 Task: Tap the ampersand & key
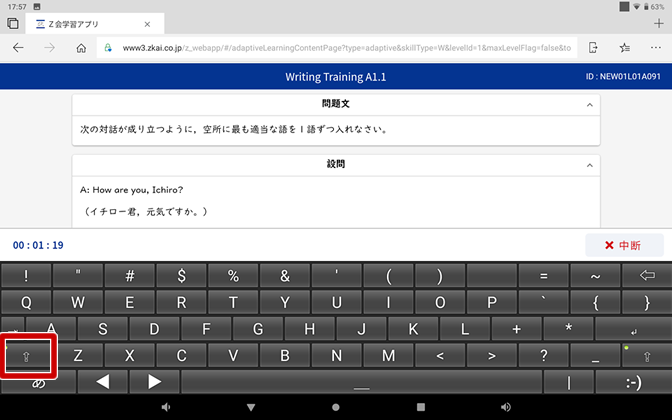click(x=285, y=275)
